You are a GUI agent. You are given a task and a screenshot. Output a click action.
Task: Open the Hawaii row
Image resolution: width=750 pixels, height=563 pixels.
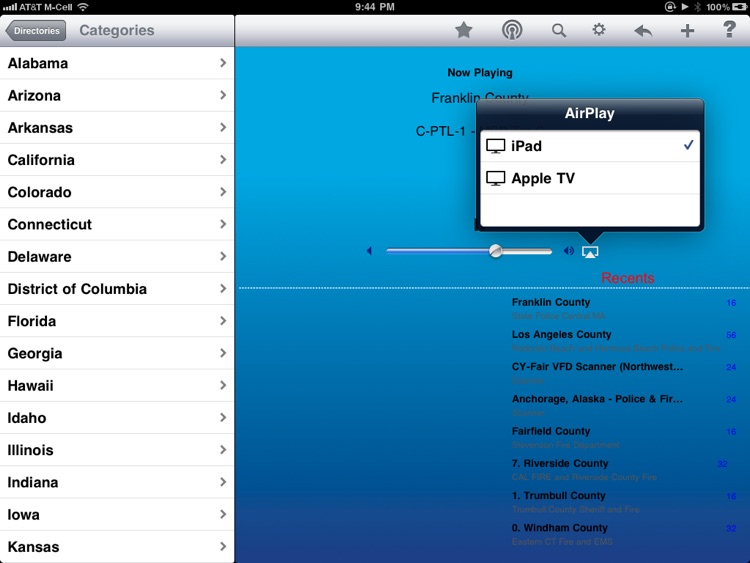(117, 386)
